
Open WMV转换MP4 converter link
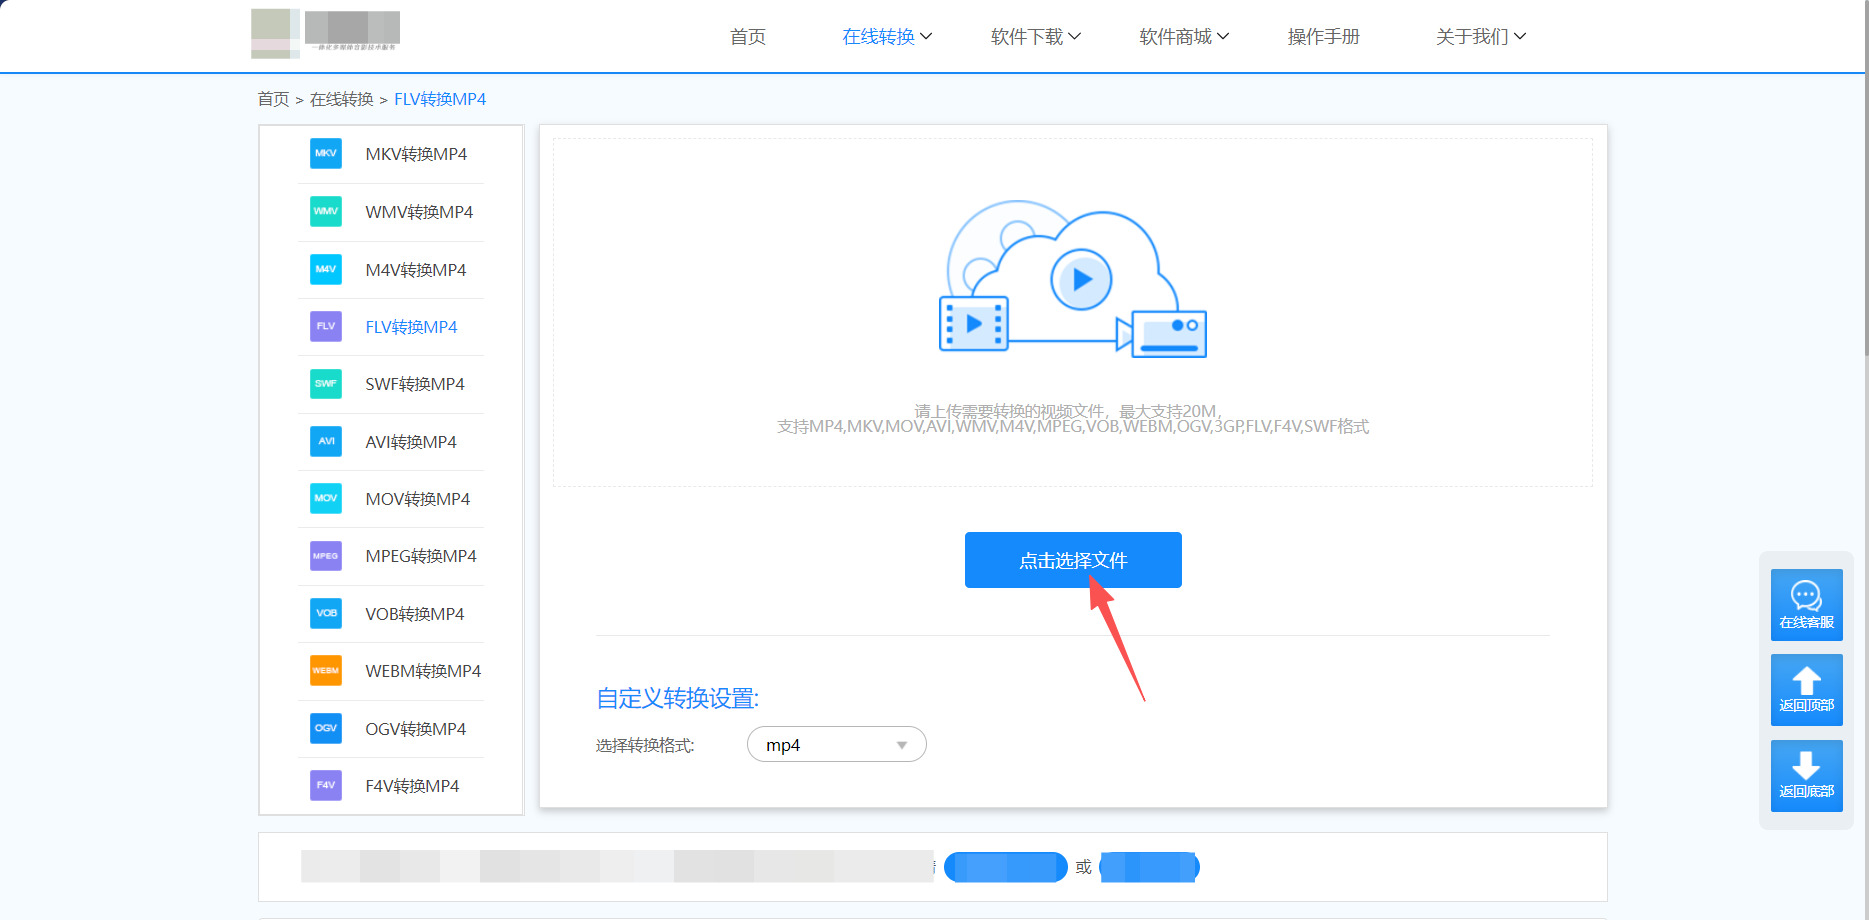419,212
